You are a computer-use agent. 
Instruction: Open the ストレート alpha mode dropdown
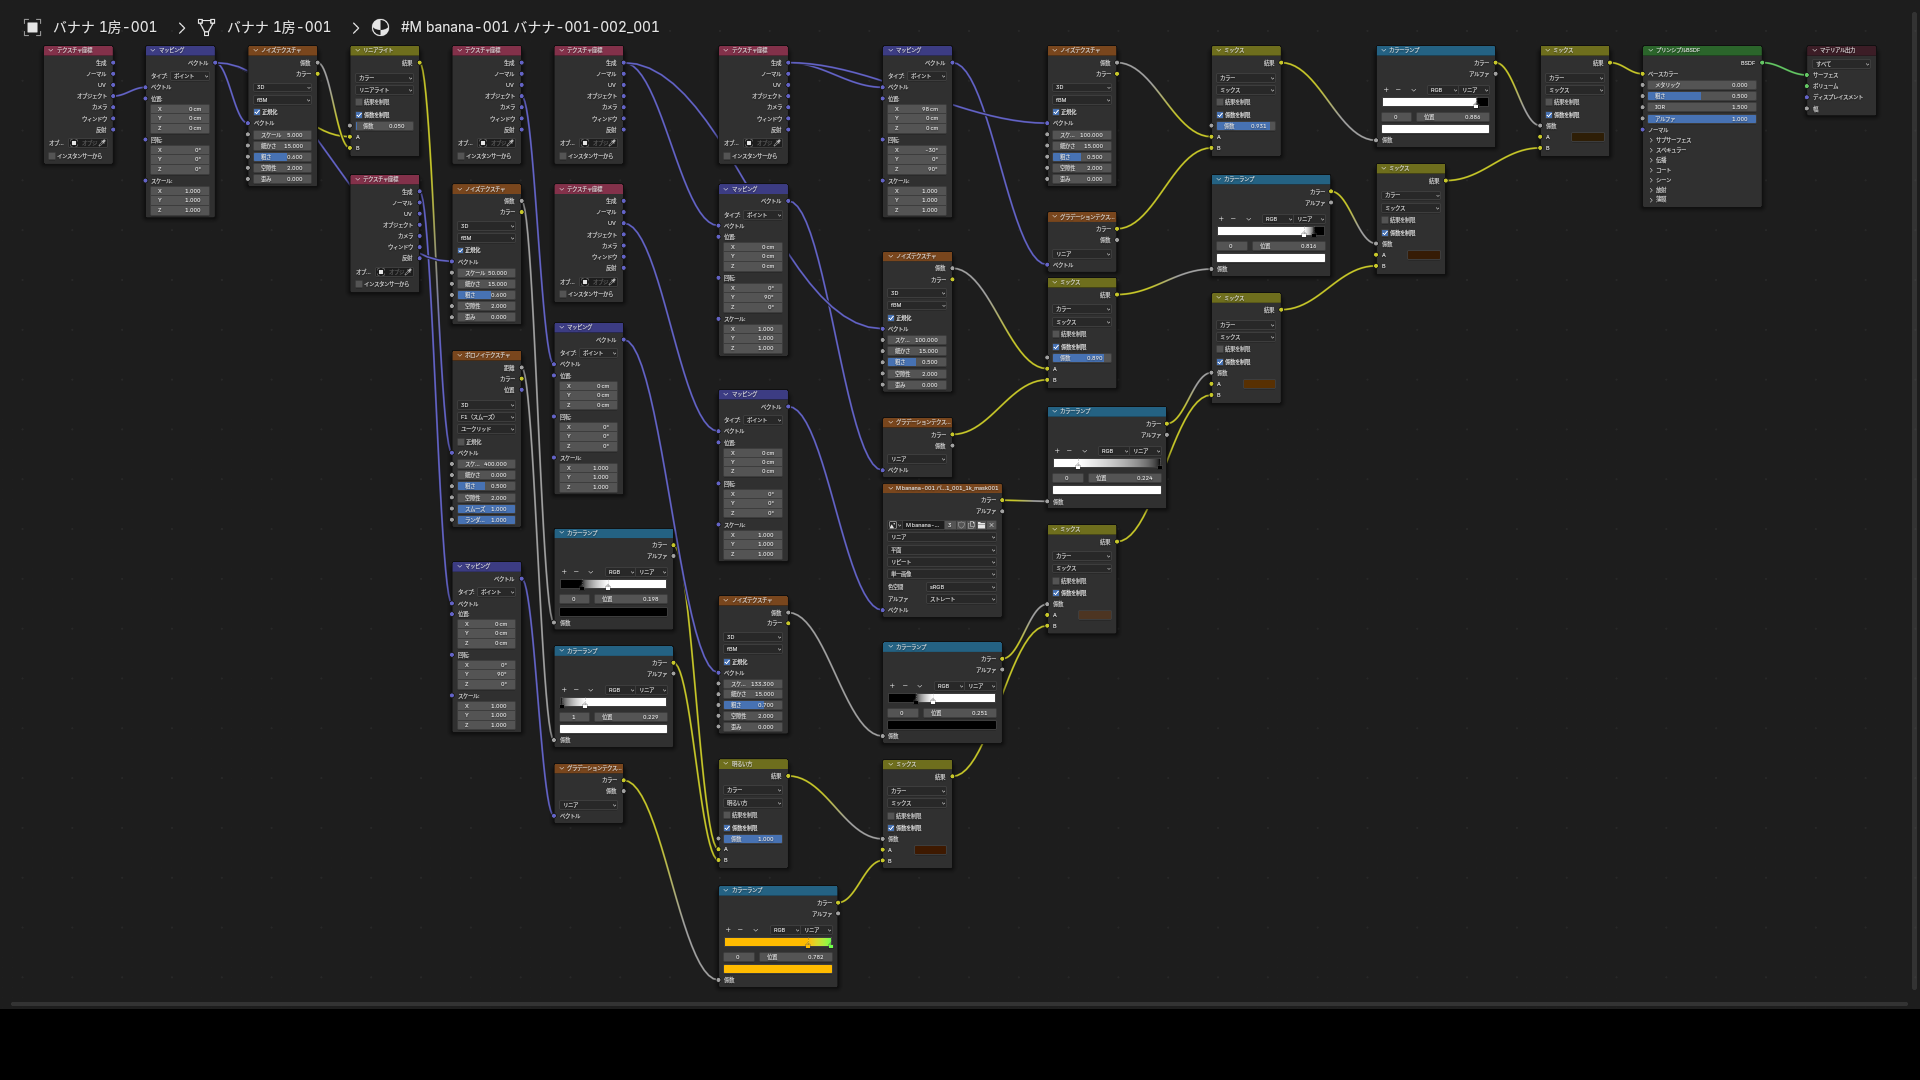click(x=962, y=599)
